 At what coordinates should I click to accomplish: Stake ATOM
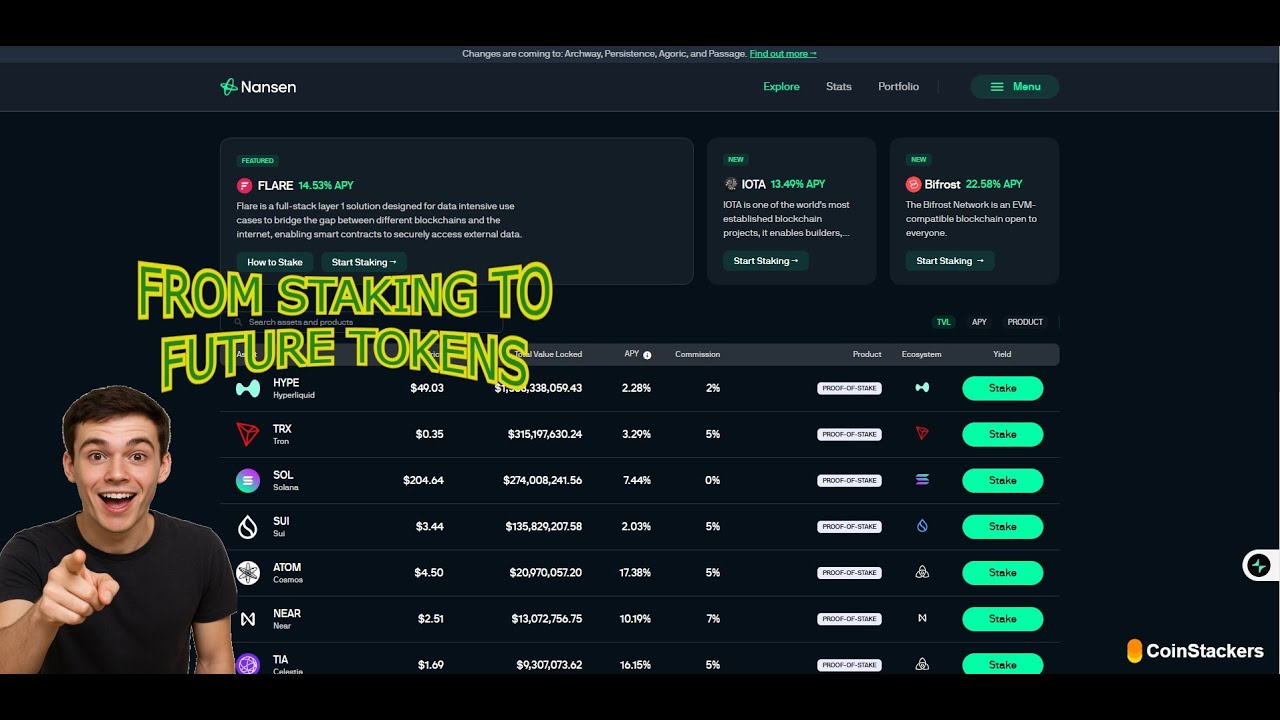(x=1002, y=572)
